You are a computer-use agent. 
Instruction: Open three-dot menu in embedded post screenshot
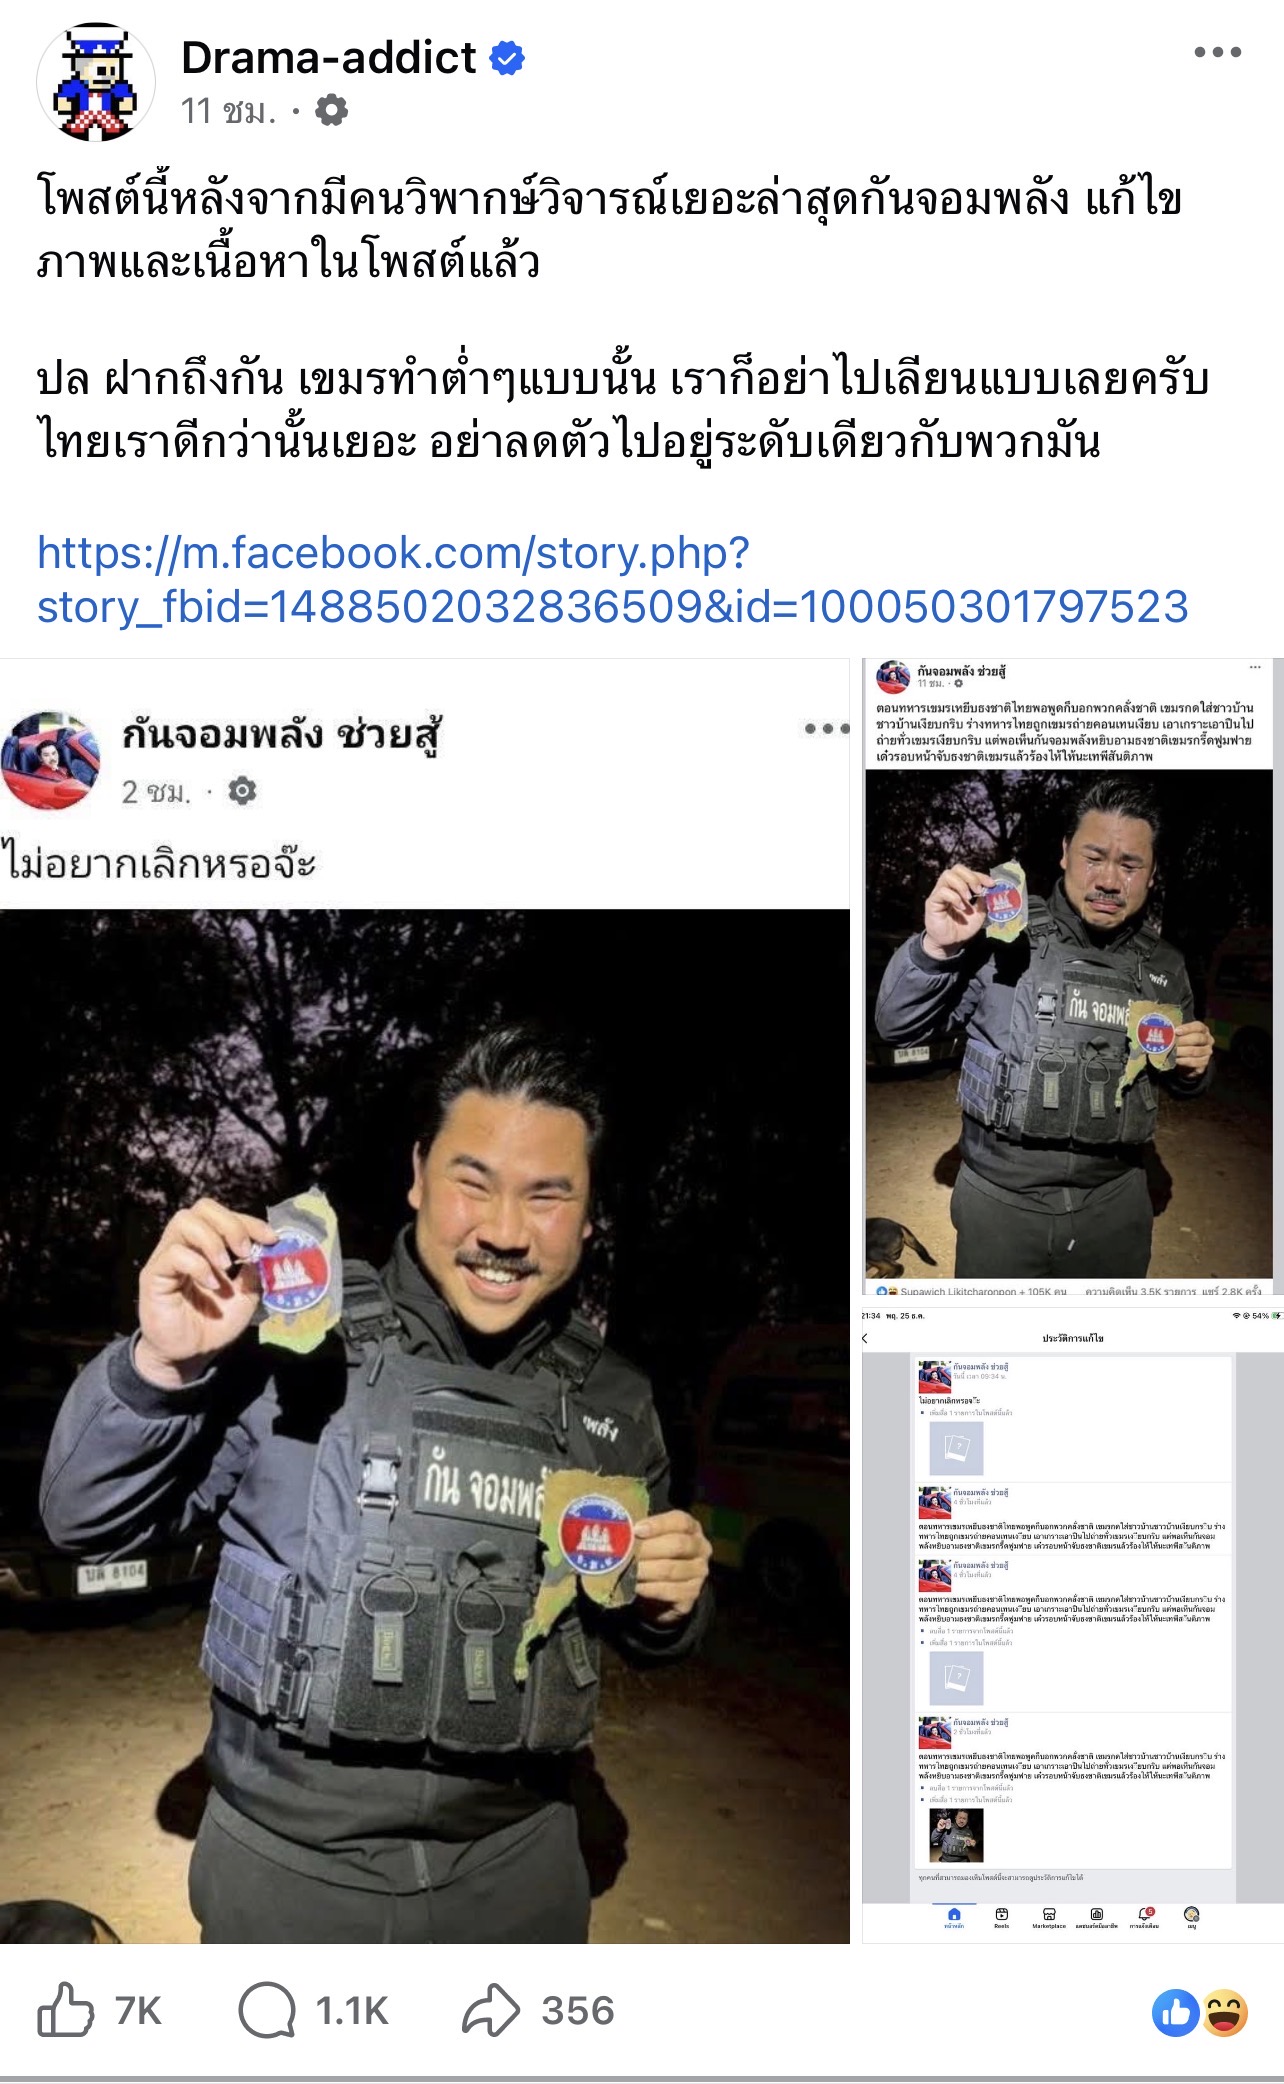click(x=826, y=728)
